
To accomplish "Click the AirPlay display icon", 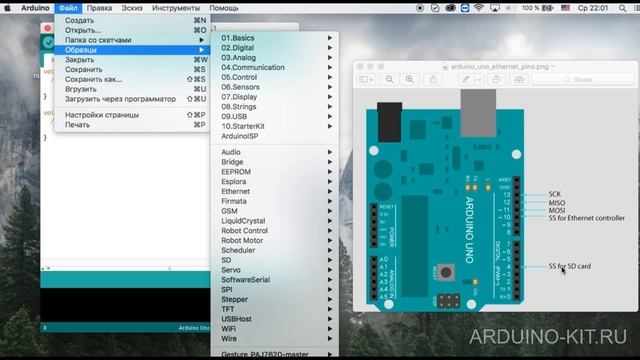I will point(495,8).
